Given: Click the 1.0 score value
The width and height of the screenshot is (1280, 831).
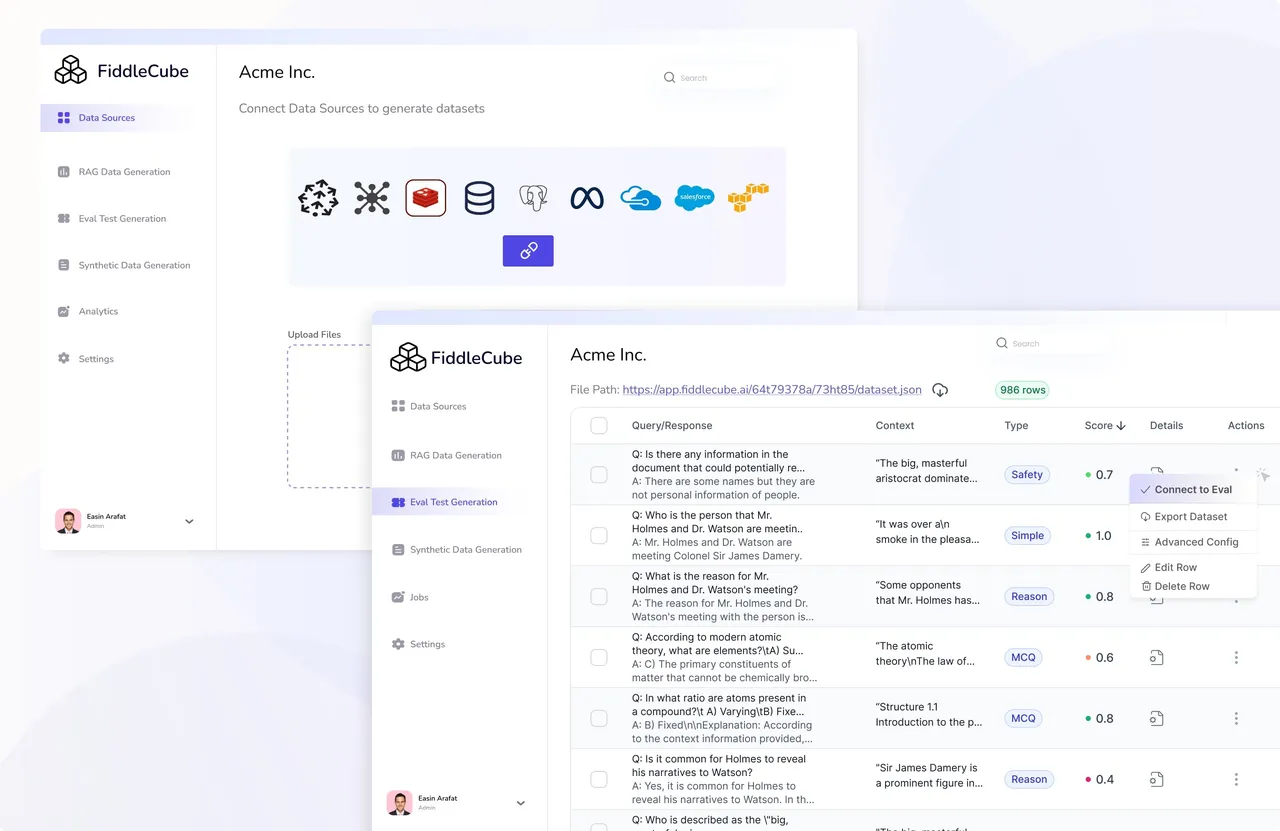Looking at the screenshot, I should (x=1103, y=536).
